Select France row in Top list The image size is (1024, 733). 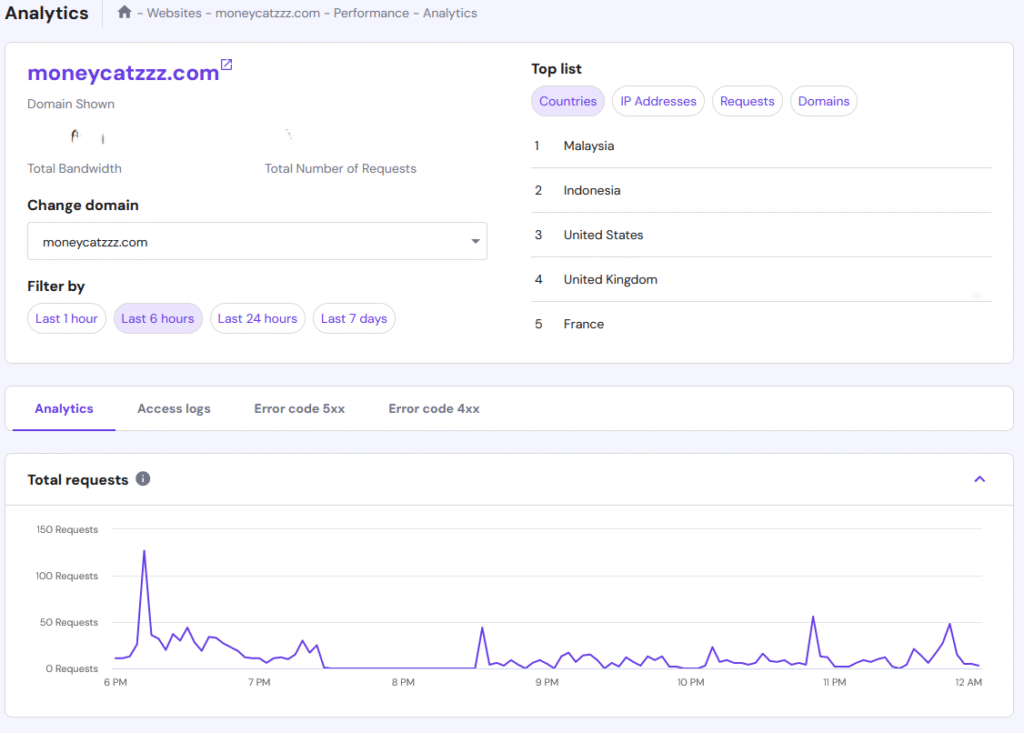pyautogui.click(x=761, y=324)
